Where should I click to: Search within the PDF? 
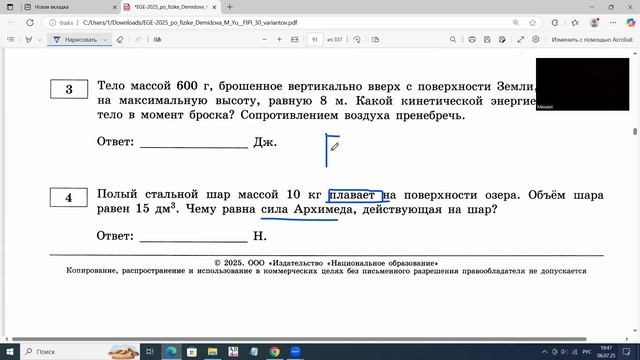tap(453, 40)
